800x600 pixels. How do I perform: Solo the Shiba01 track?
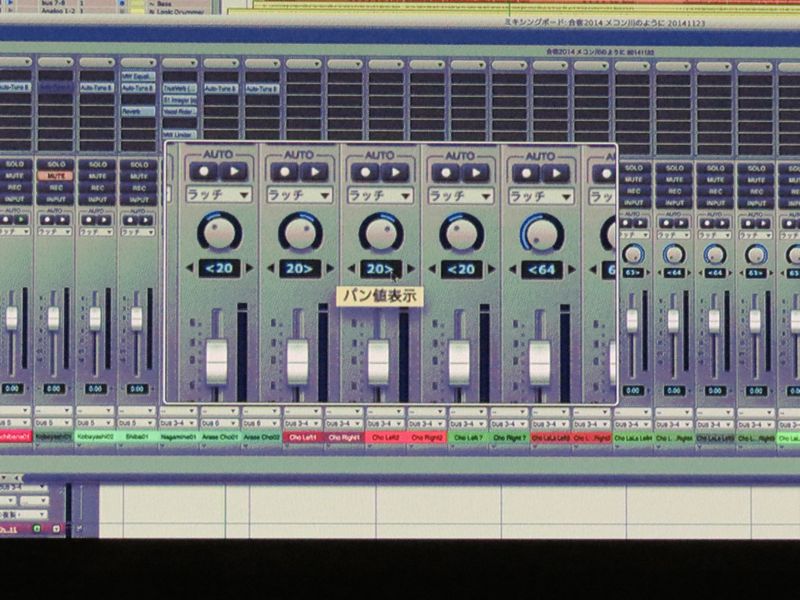coord(138,164)
